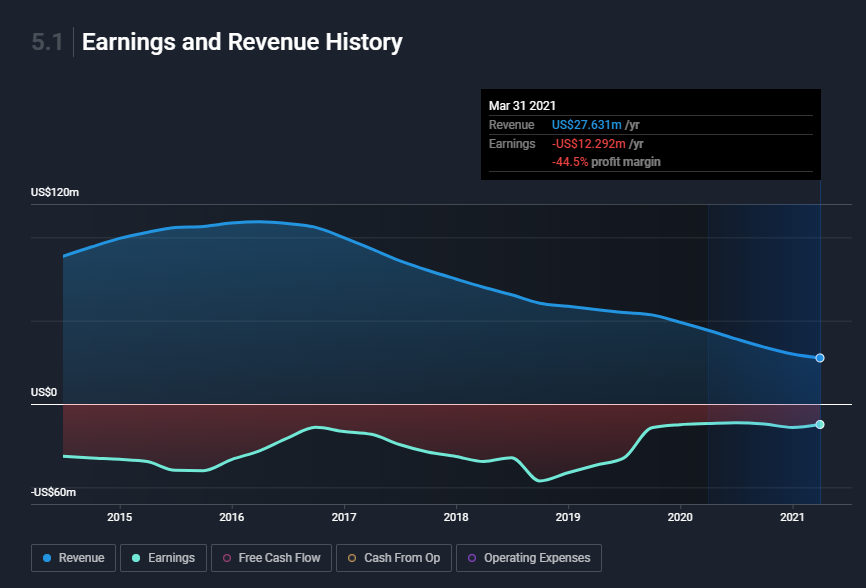866x588 pixels.
Task: Click the blue Revenue endpoint marker on chart
Action: [820, 358]
